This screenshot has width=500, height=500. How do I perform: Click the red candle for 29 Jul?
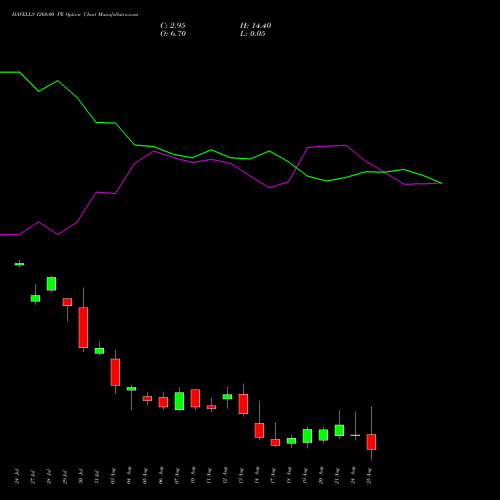pos(67,302)
